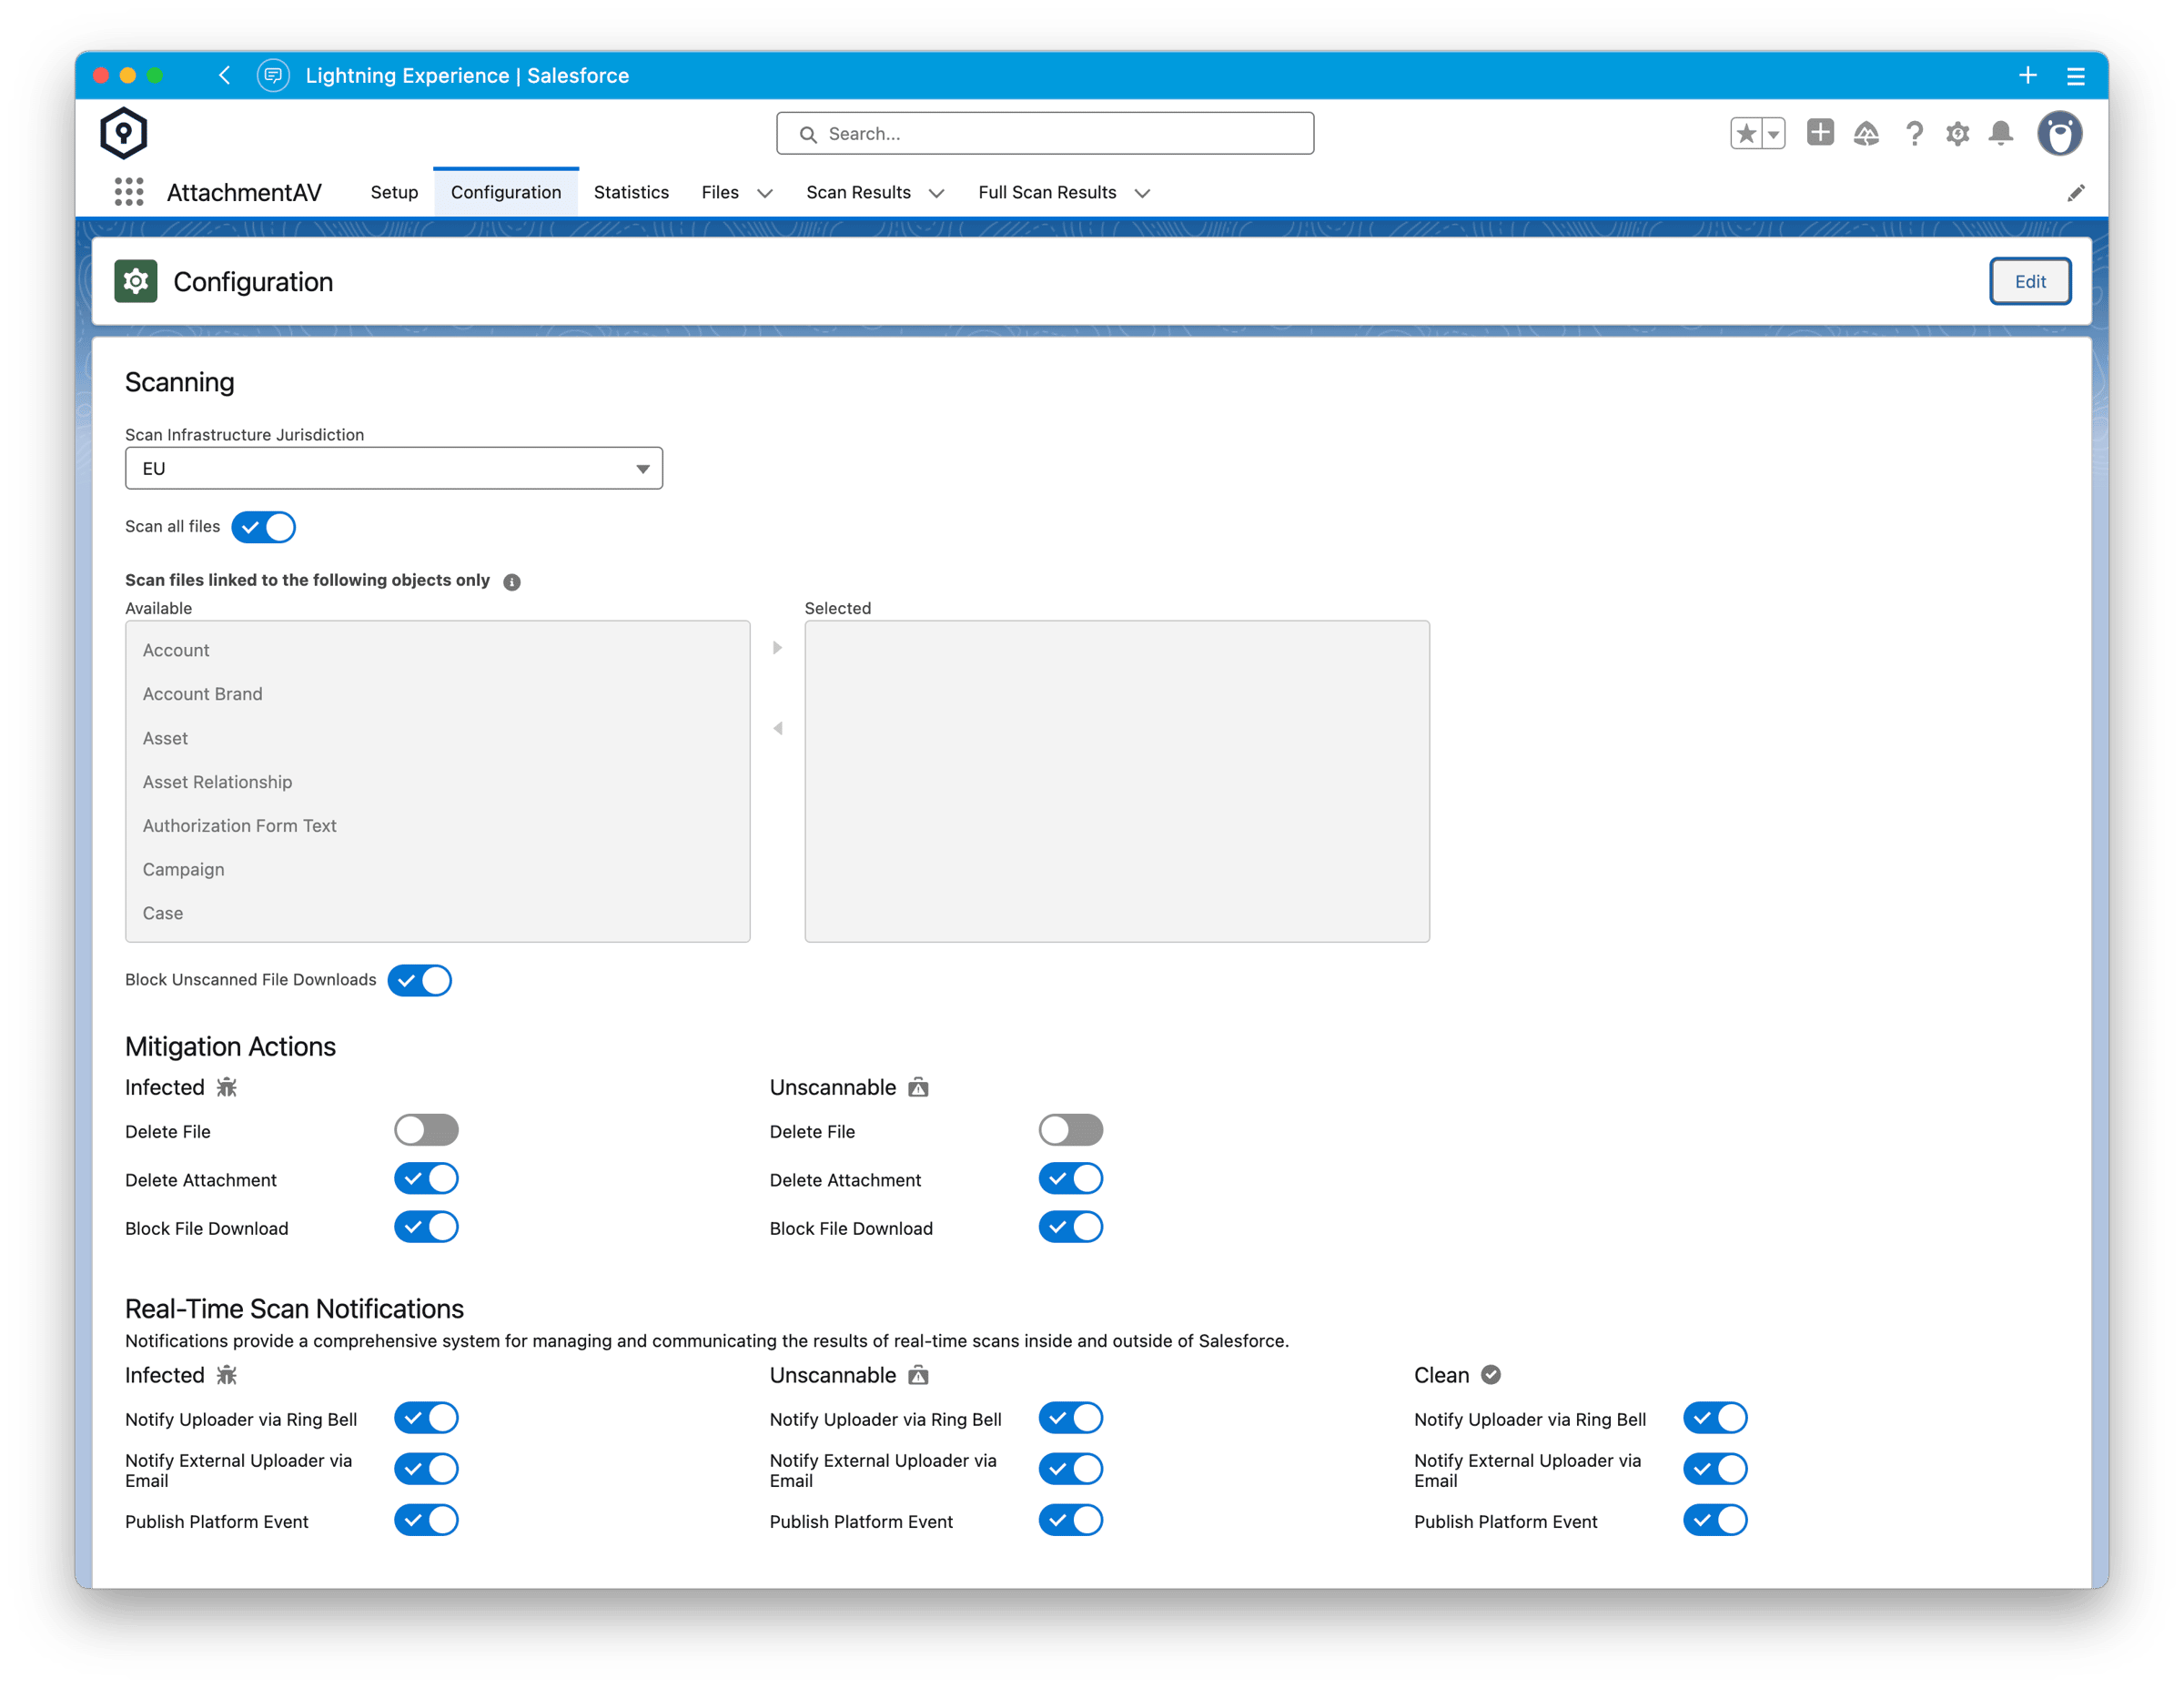The height and width of the screenshot is (1688, 2184).
Task: Toggle Clean Notify Uploader via Ring Bell
Action: click(x=1716, y=1418)
